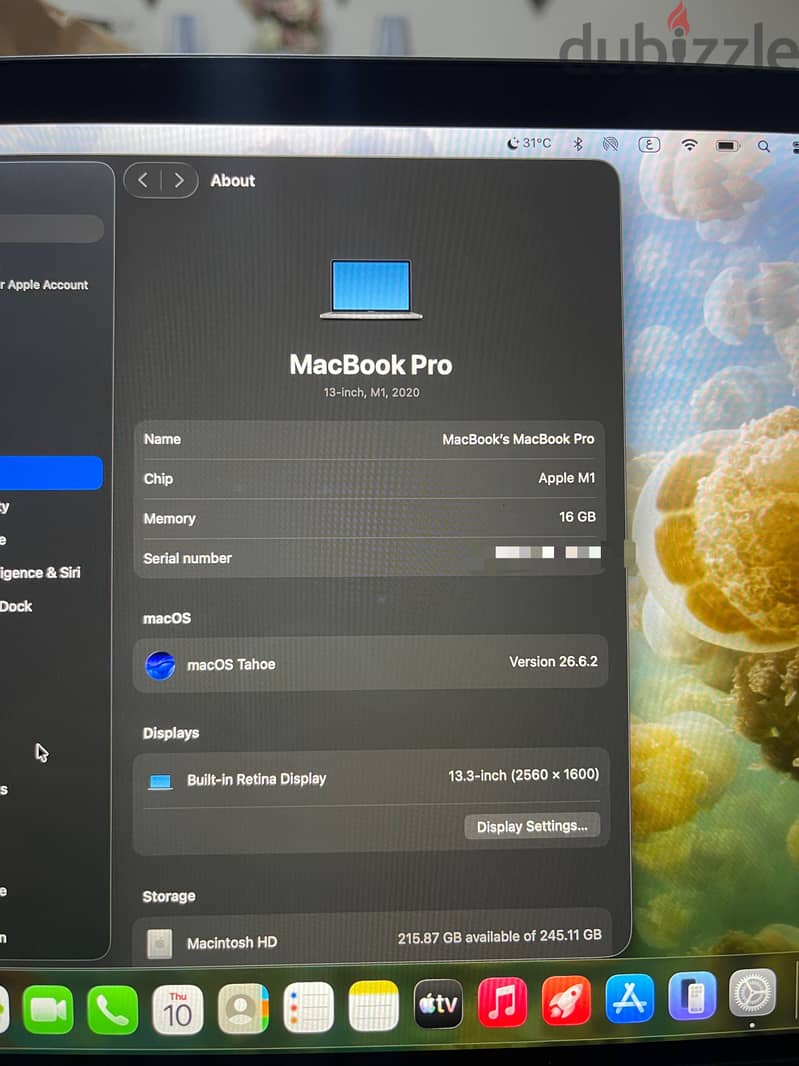The height and width of the screenshot is (1066, 799).
Task: Click the Apple M1 chip value
Action: [566, 478]
